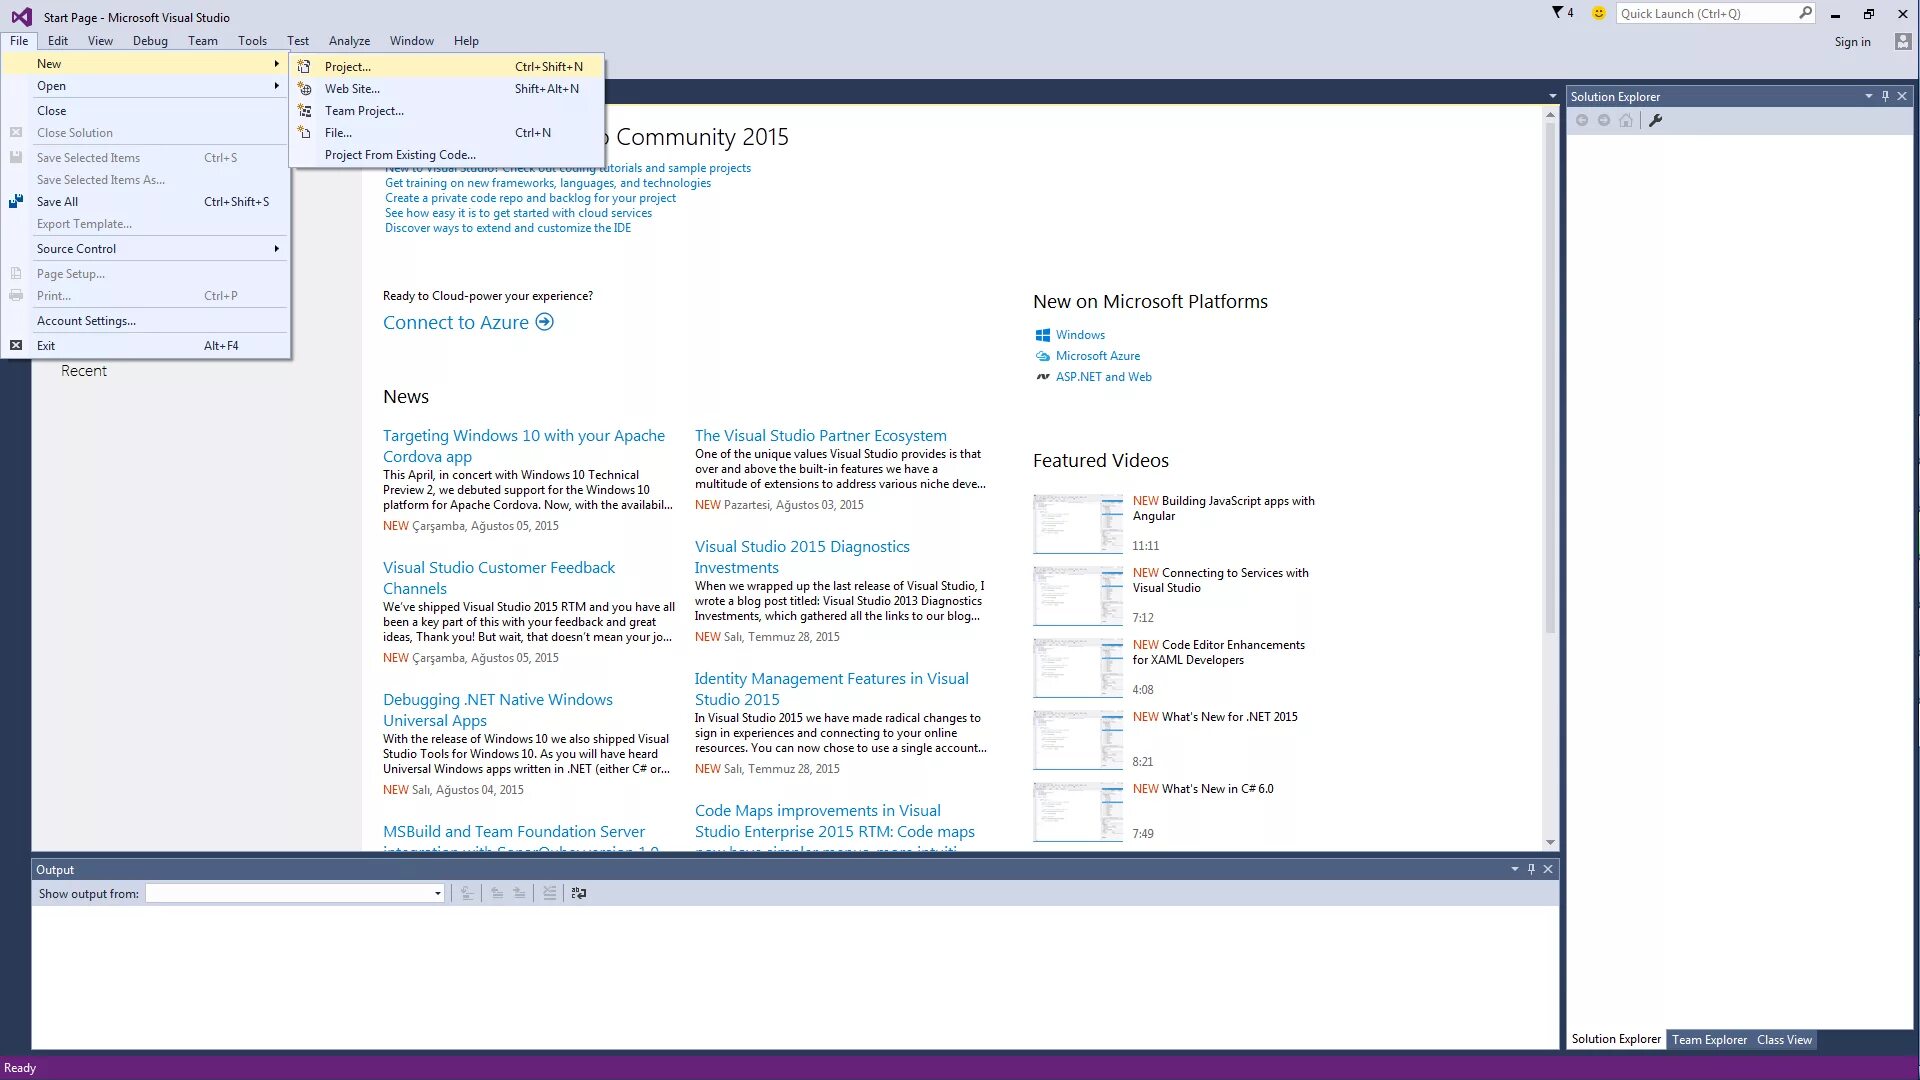Toggle word wrap in Output panel toolbar
Image resolution: width=1920 pixels, height=1080 pixels.
579,893
